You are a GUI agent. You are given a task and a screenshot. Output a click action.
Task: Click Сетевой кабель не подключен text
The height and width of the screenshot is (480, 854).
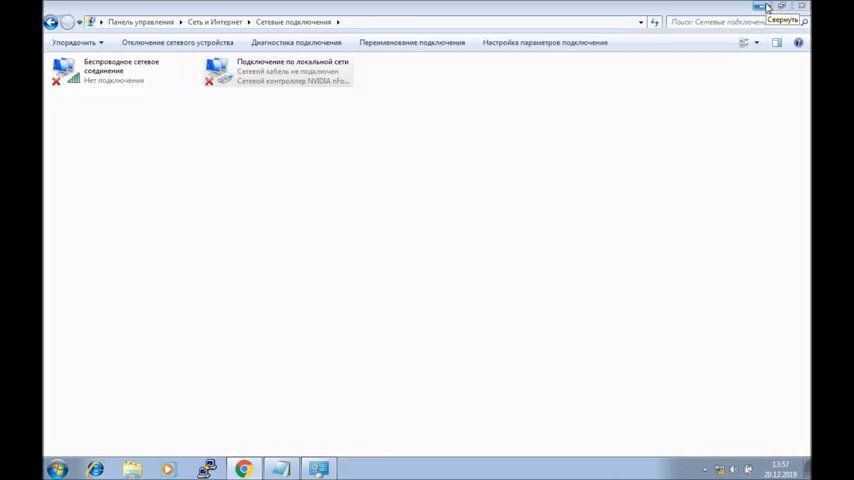click(288, 71)
